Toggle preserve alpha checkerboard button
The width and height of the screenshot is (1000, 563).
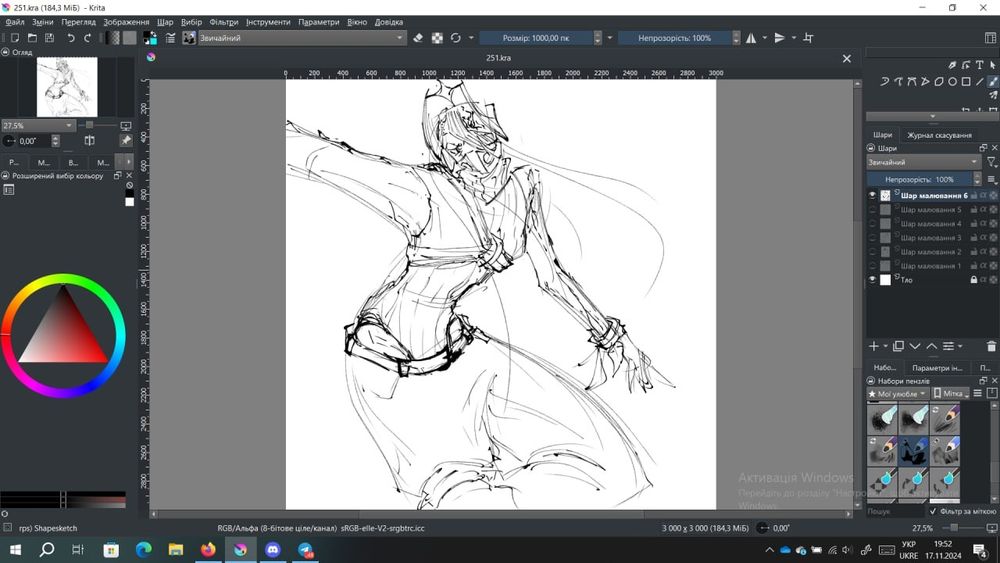[x=438, y=38]
